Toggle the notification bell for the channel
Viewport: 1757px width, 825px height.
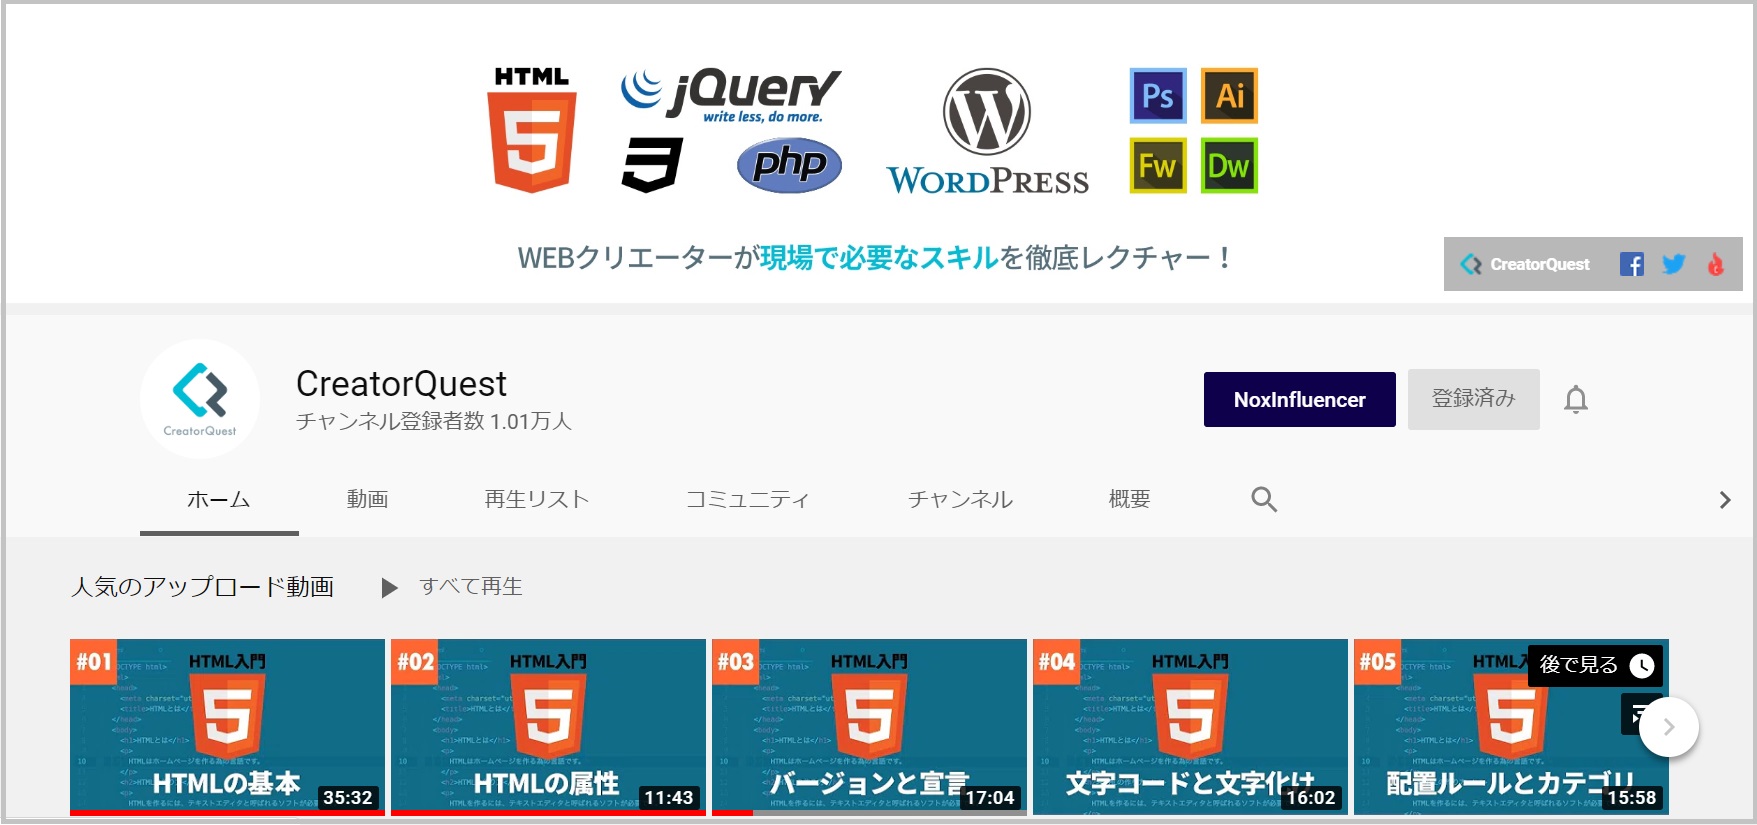pyautogui.click(x=1576, y=399)
